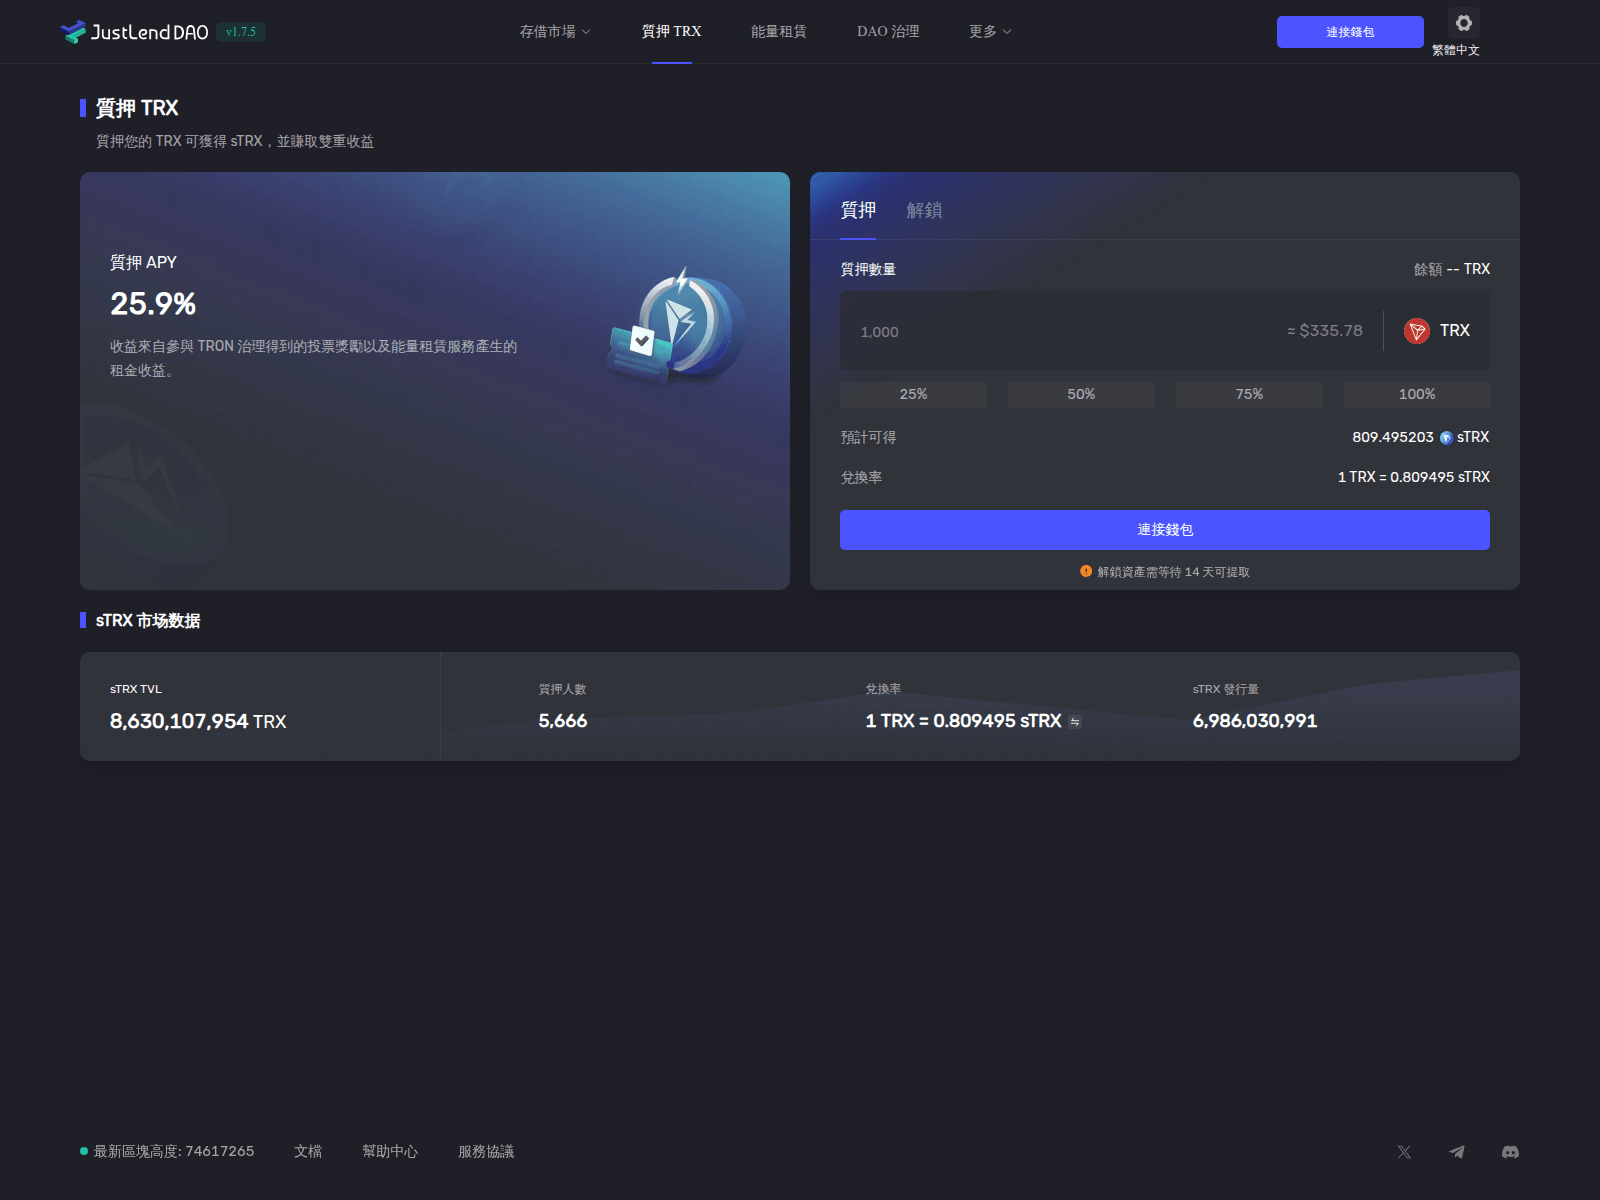Select 100% amount button

click(x=1417, y=394)
